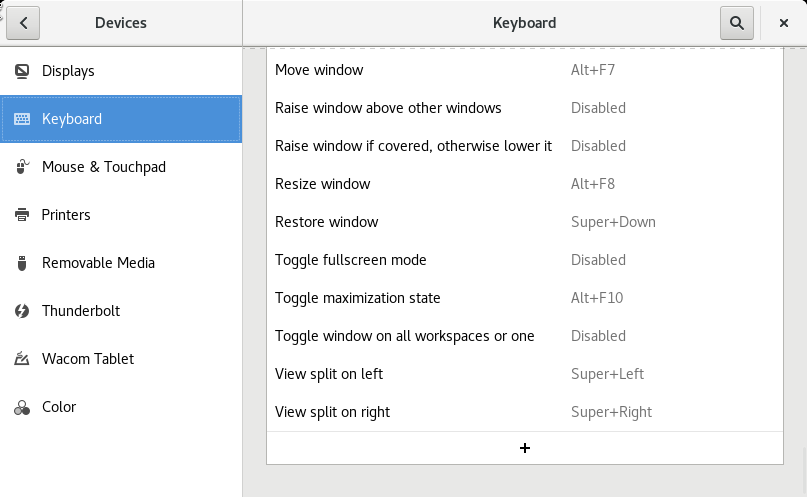Click the Wacom Tablet icon
This screenshot has width=807, height=497.
[x=22, y=359]
